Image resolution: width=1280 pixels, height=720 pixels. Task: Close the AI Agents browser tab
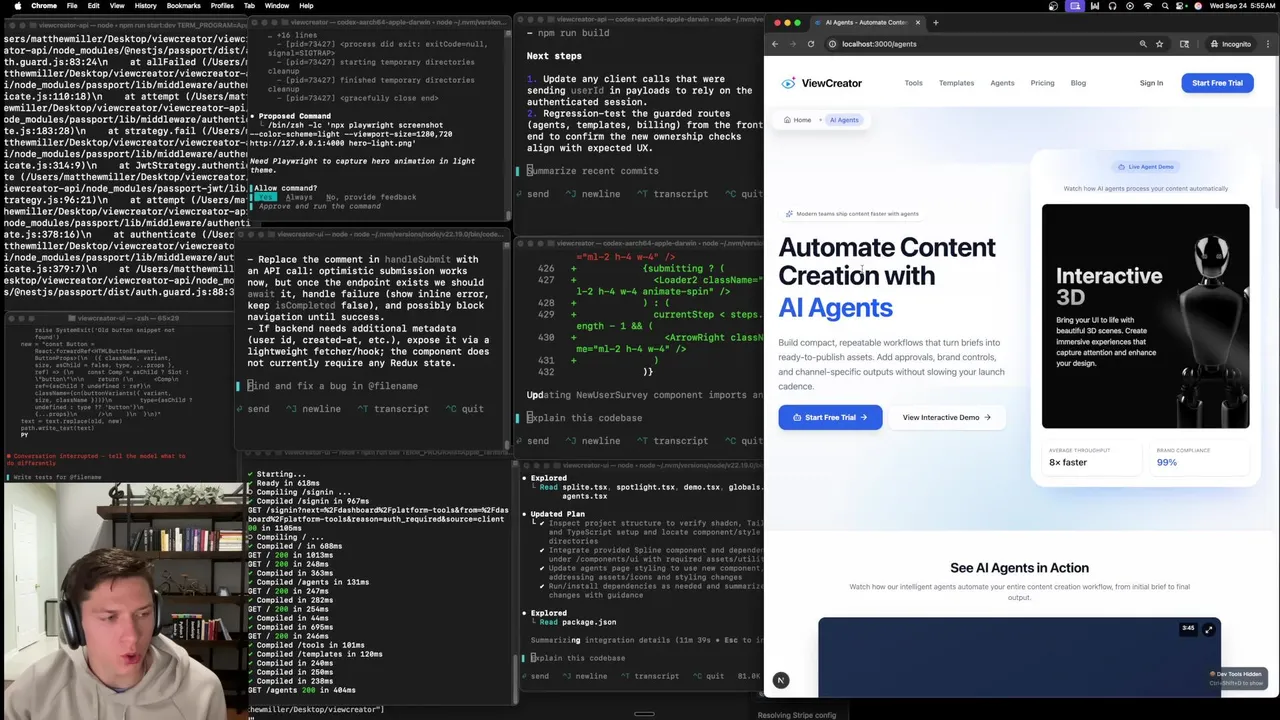[x=917, y=22]
